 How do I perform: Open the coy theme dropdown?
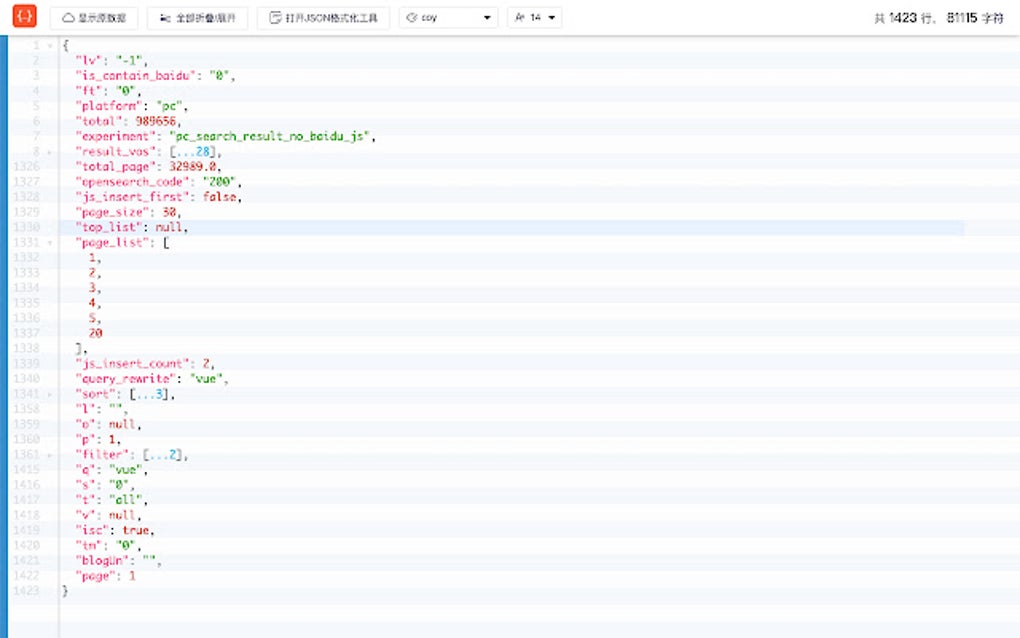448,16
